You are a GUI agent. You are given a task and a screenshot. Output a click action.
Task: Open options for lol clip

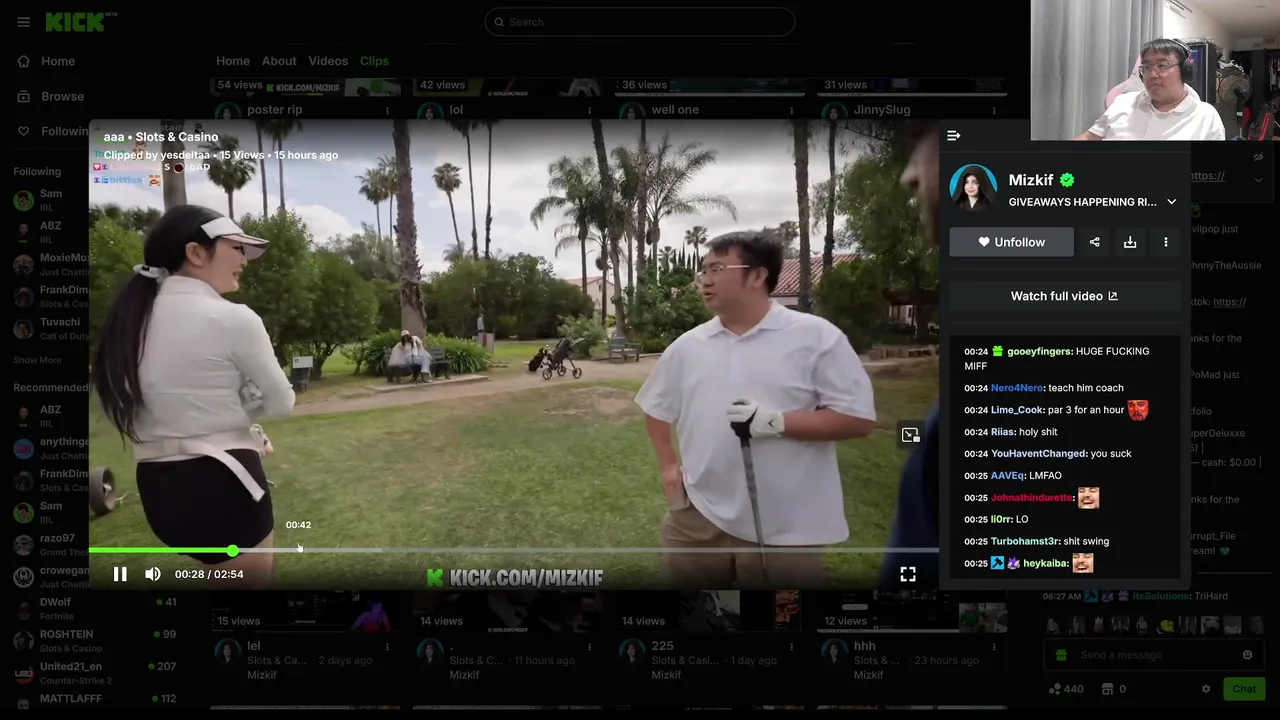pos(589,110)
